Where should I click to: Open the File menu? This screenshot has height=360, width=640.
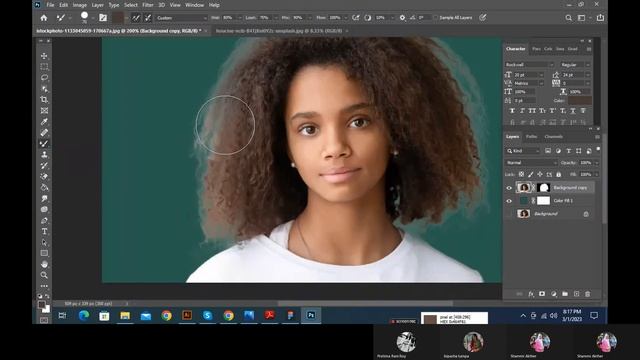pyautogui.click(x=50, y=5)
